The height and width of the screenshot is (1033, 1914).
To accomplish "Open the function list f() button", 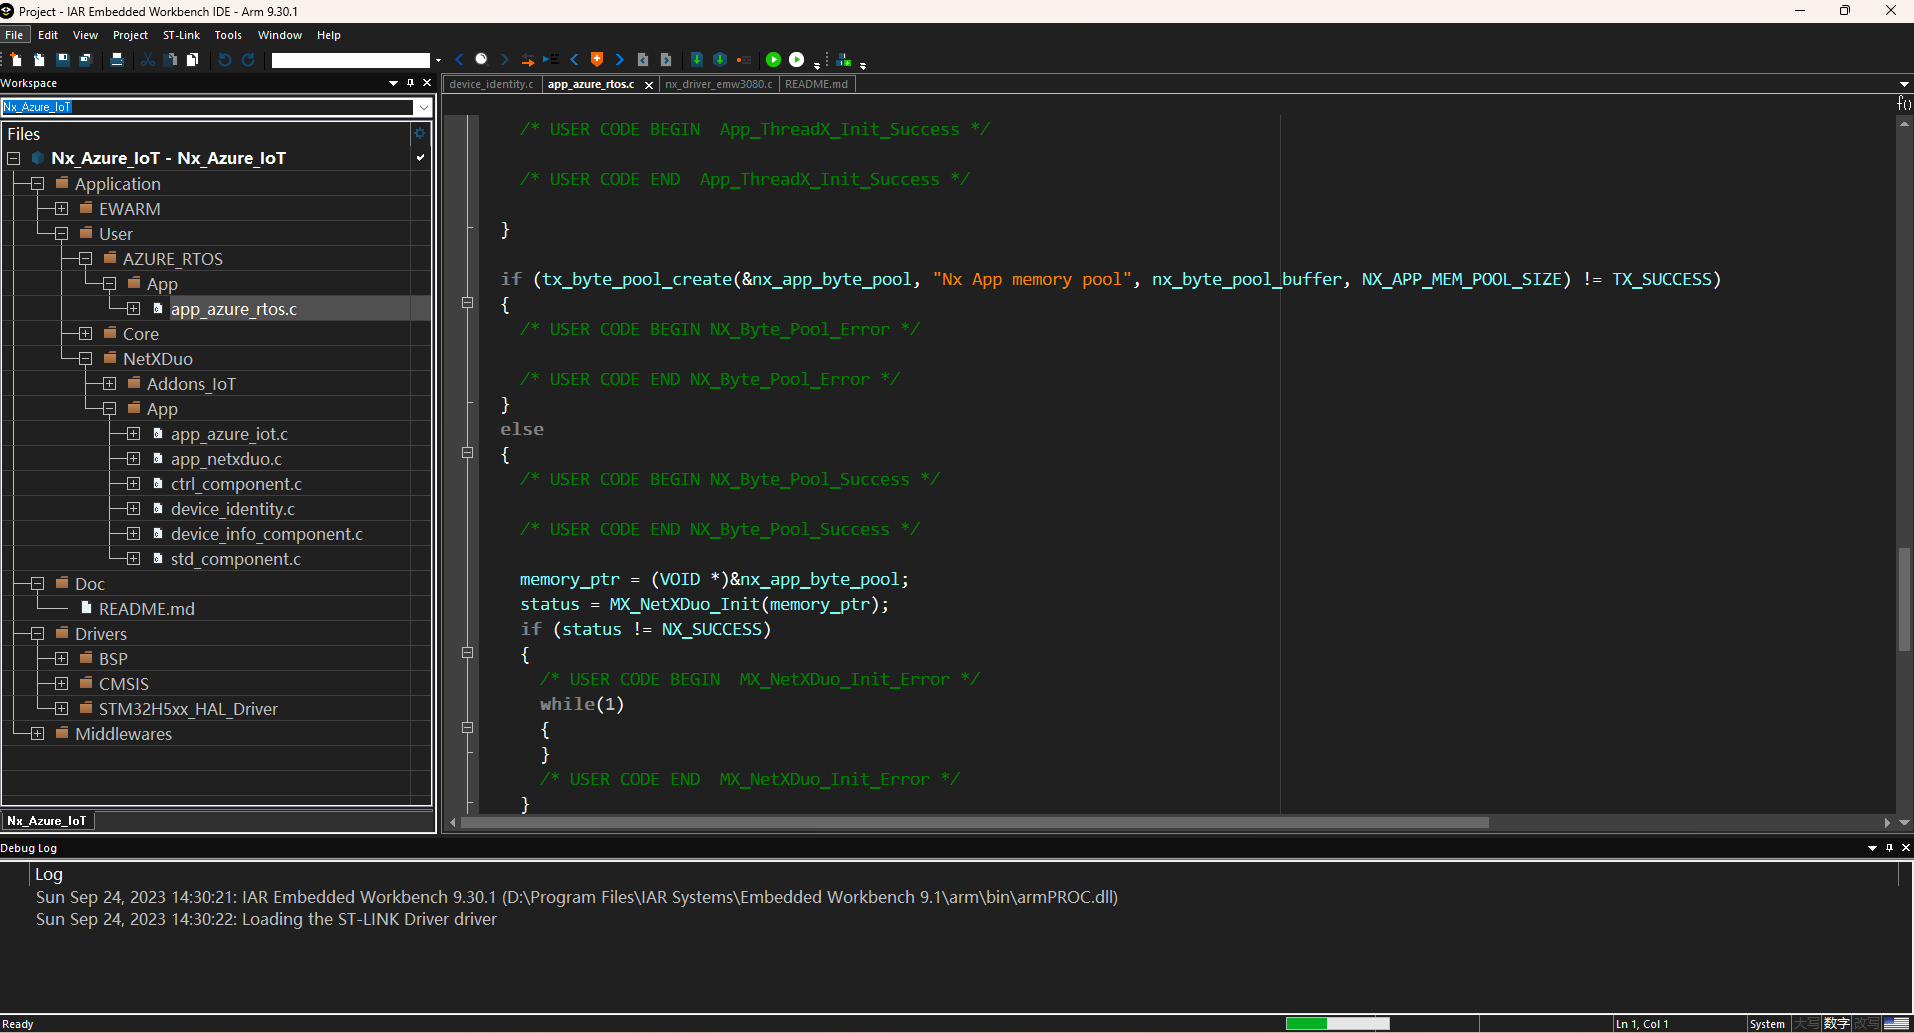I will [1904, 103].
